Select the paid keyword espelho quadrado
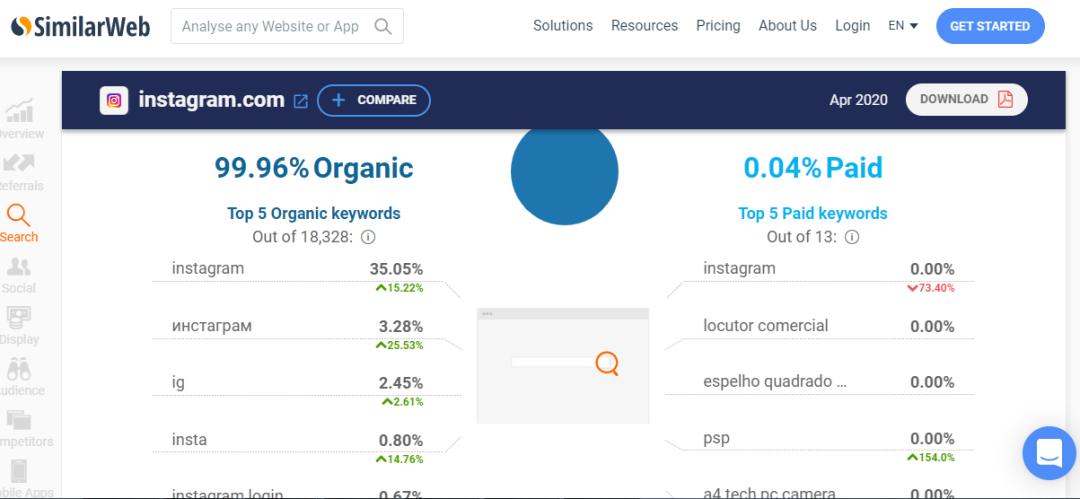1080x499 pixels. (775, 382)
